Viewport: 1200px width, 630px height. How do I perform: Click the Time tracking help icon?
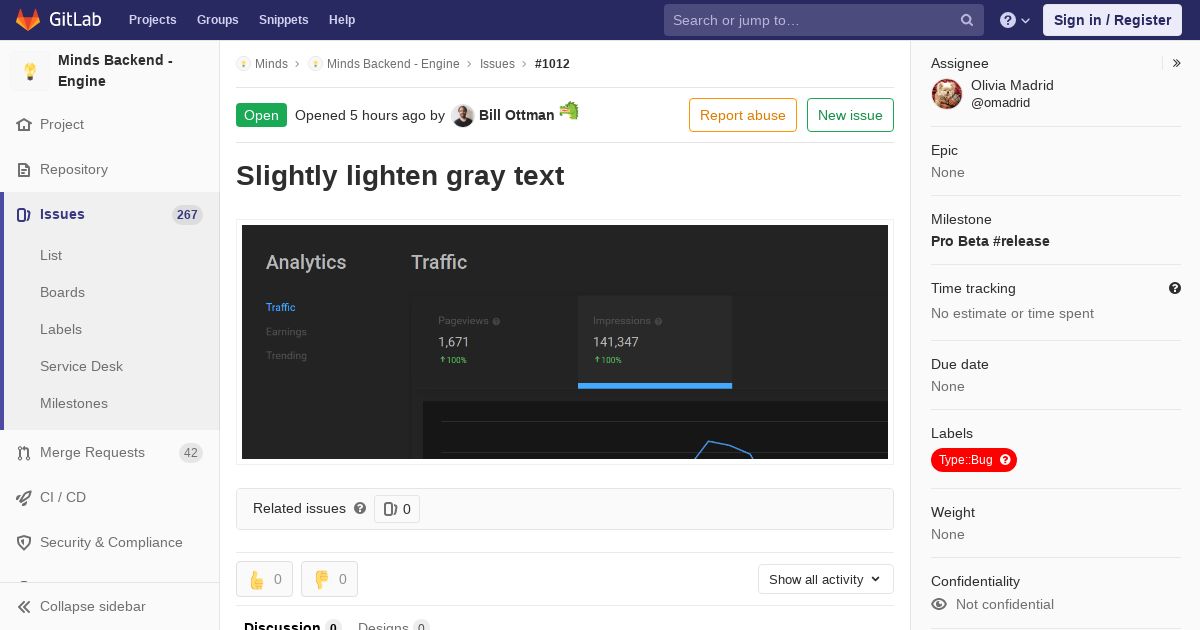point(1175,288)
